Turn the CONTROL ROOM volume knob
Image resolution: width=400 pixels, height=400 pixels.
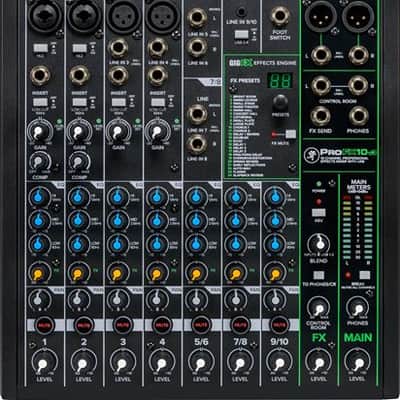pos(318,308)
